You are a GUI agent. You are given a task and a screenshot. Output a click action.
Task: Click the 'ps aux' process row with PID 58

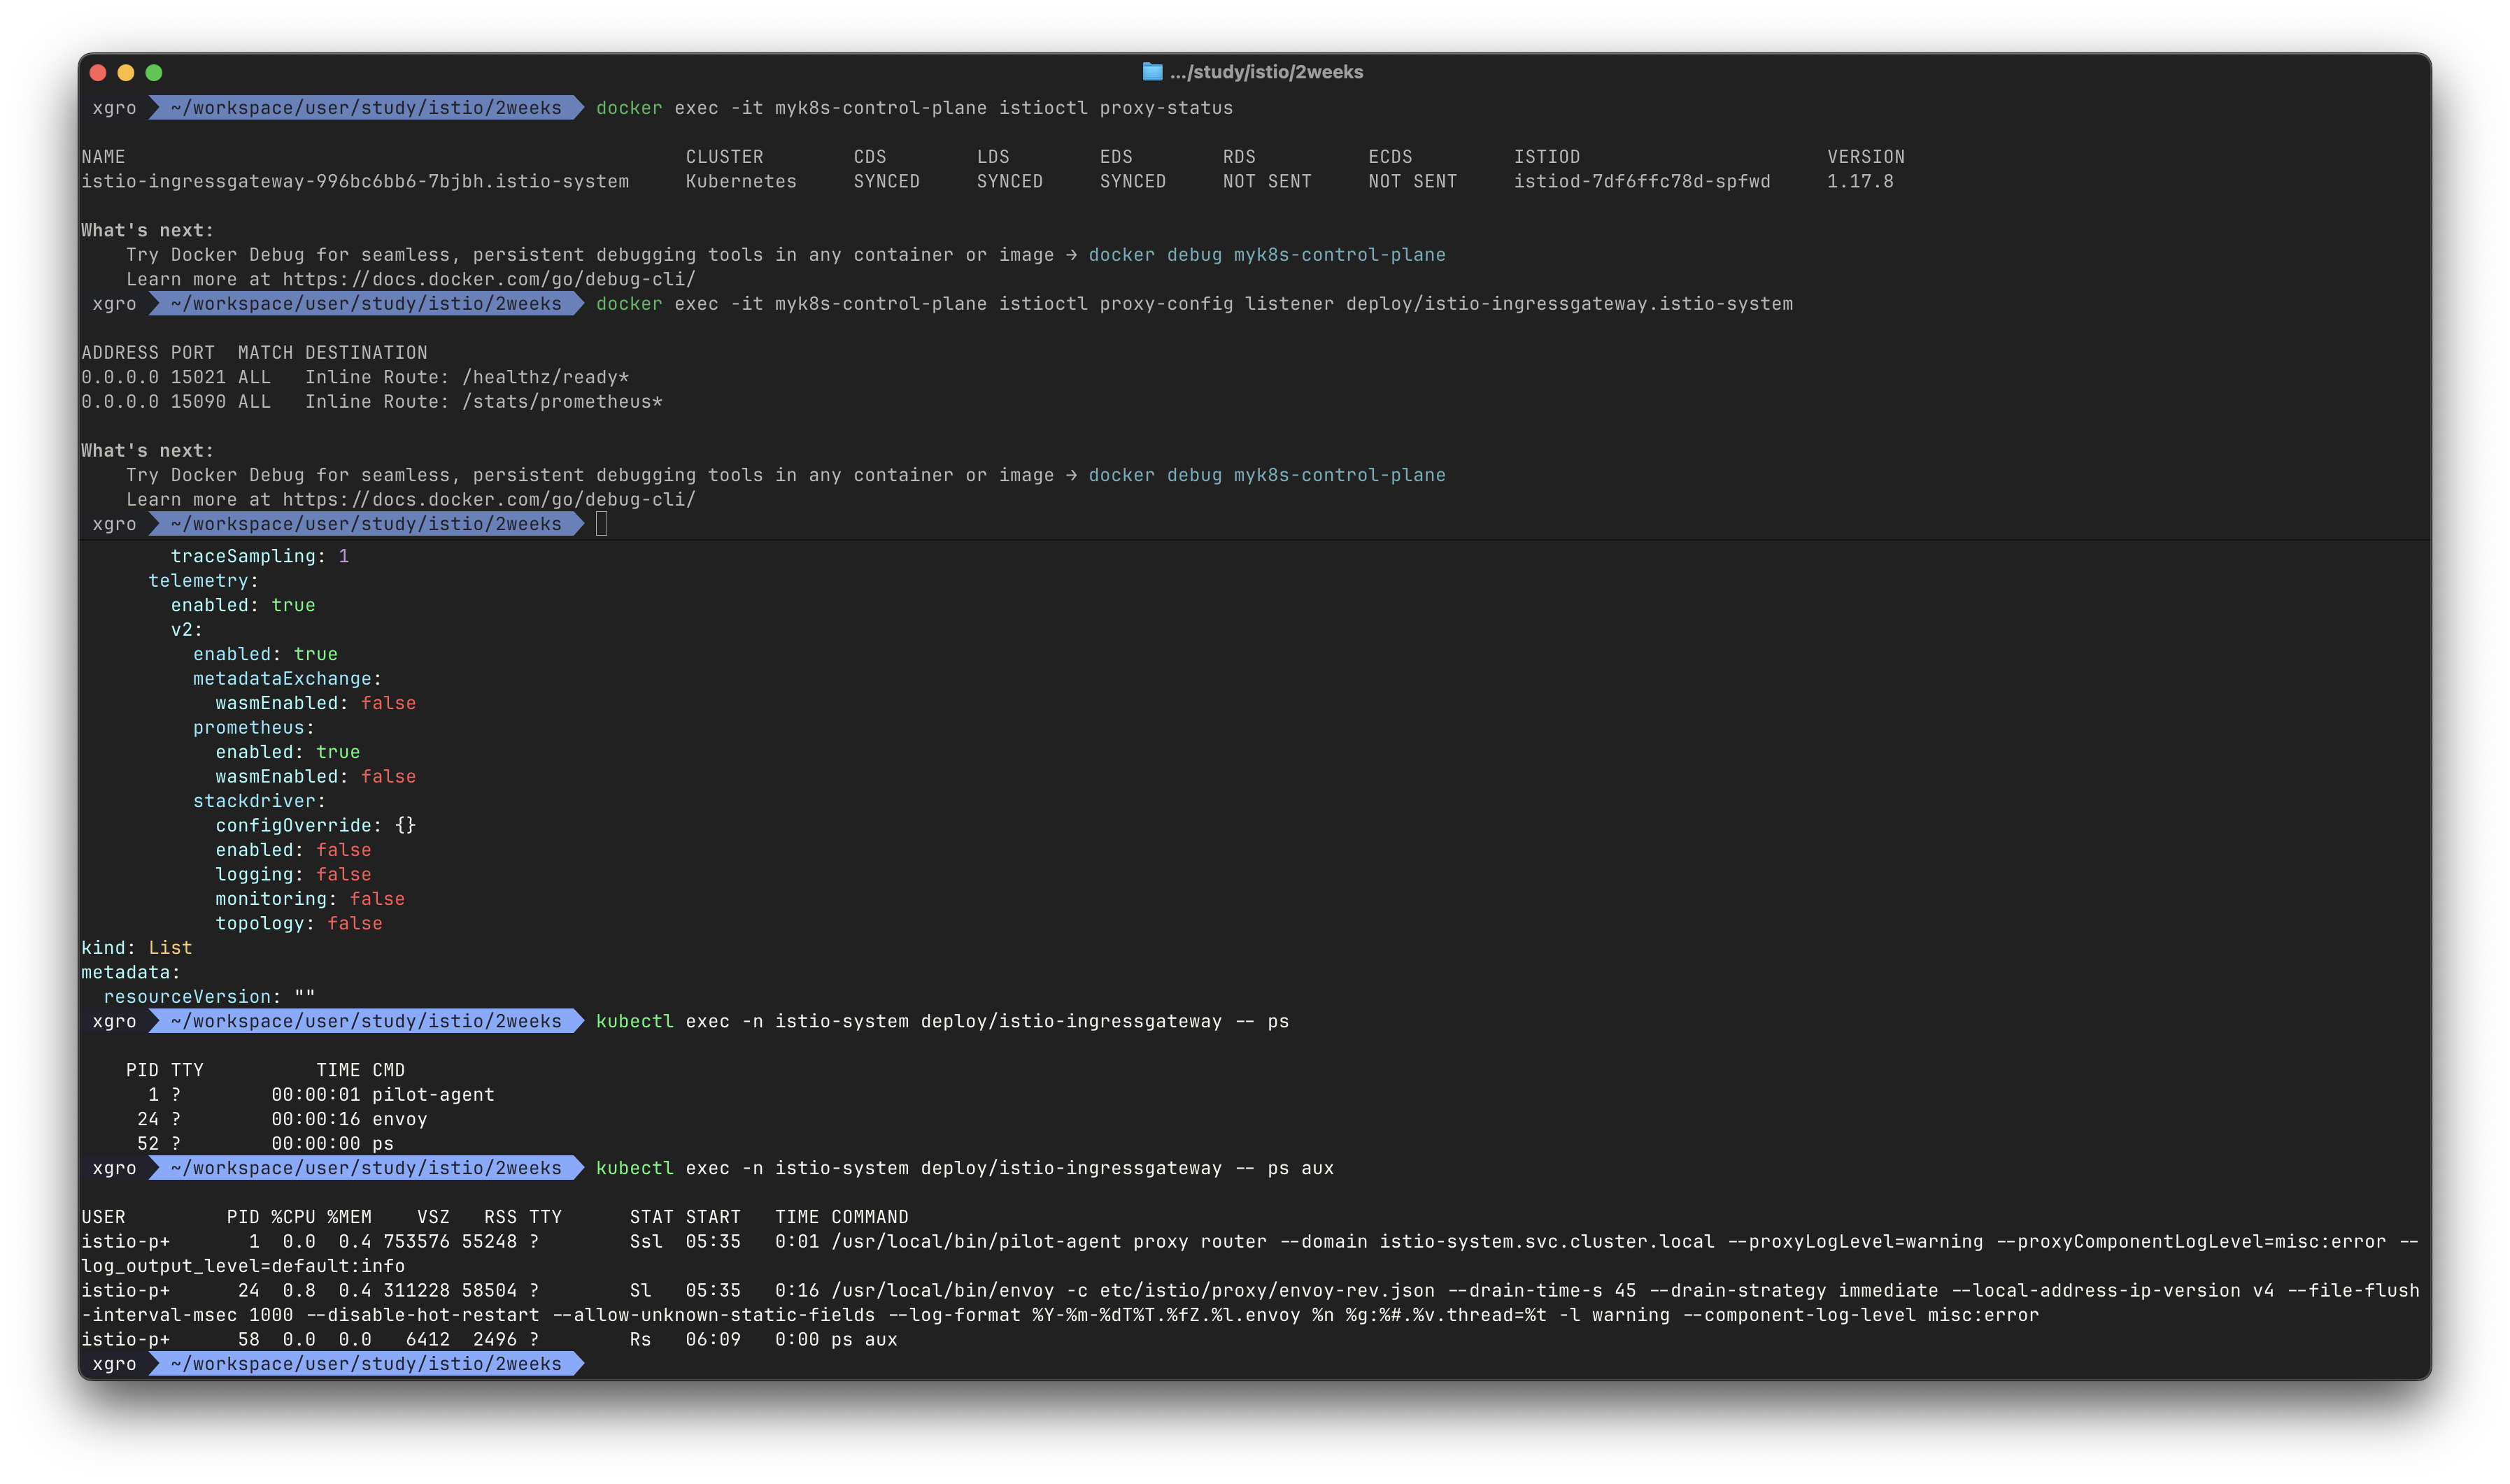489,1340
